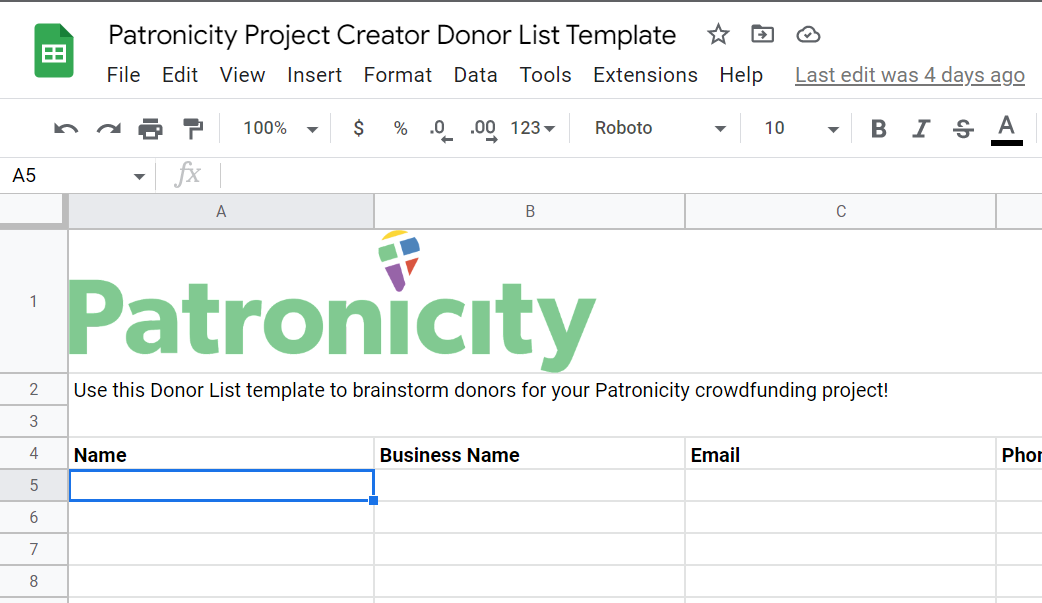Viewport: 1042px width, 603px height.
Task: Open the Extensions menu
Action: [x=645, y=74]
